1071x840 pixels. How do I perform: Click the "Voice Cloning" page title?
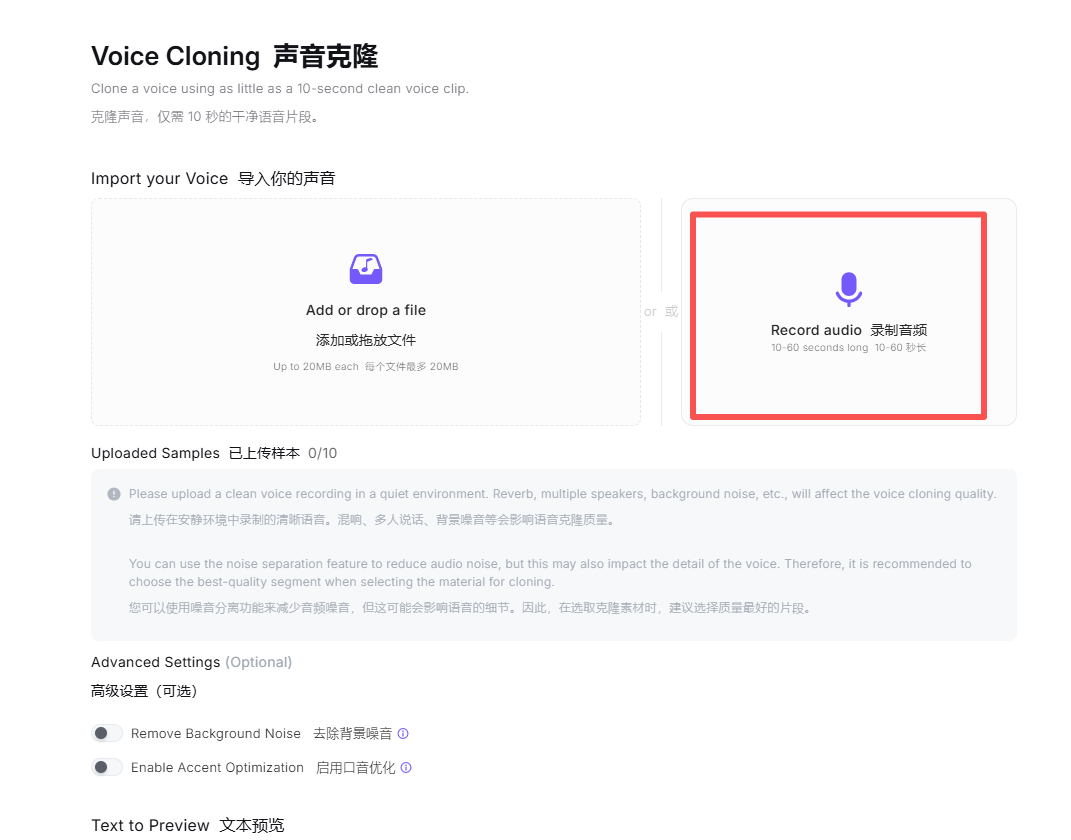[x=175, y=56]
